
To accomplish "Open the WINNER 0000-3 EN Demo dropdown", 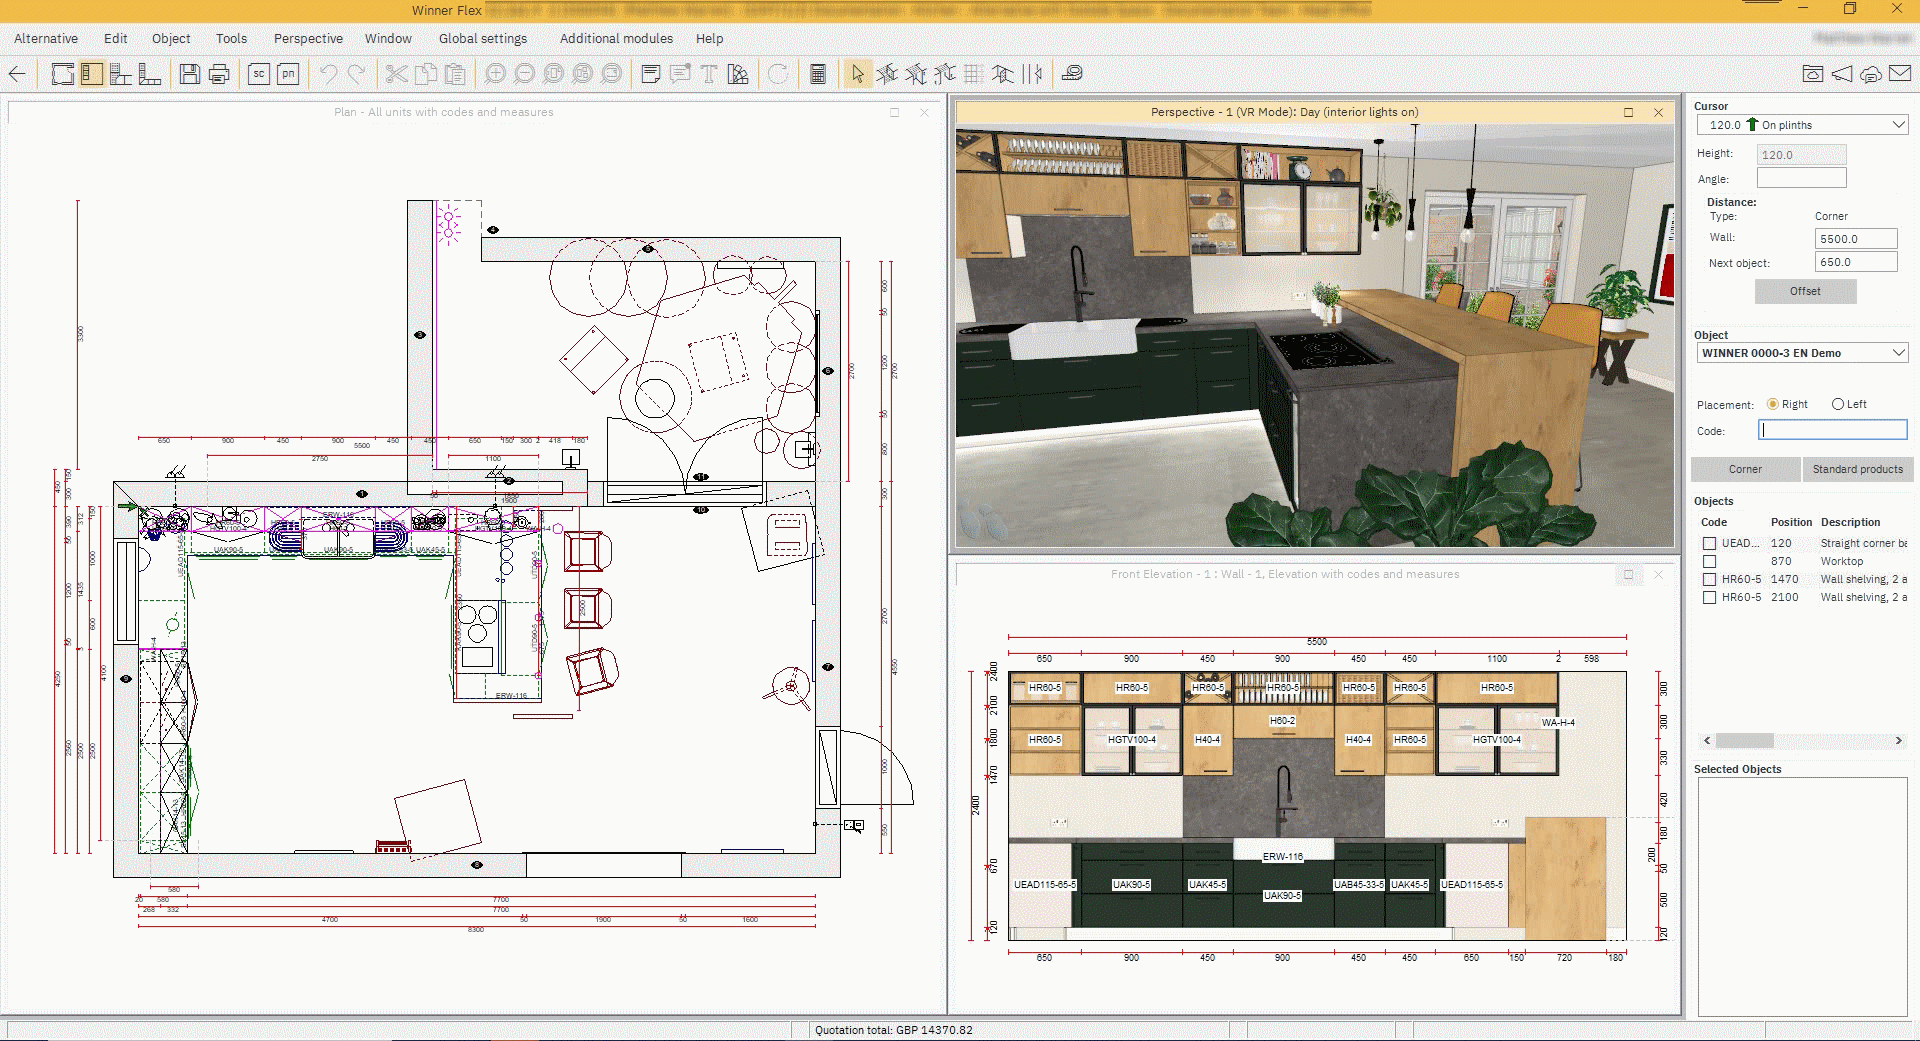I will (x=1898, y=353).
